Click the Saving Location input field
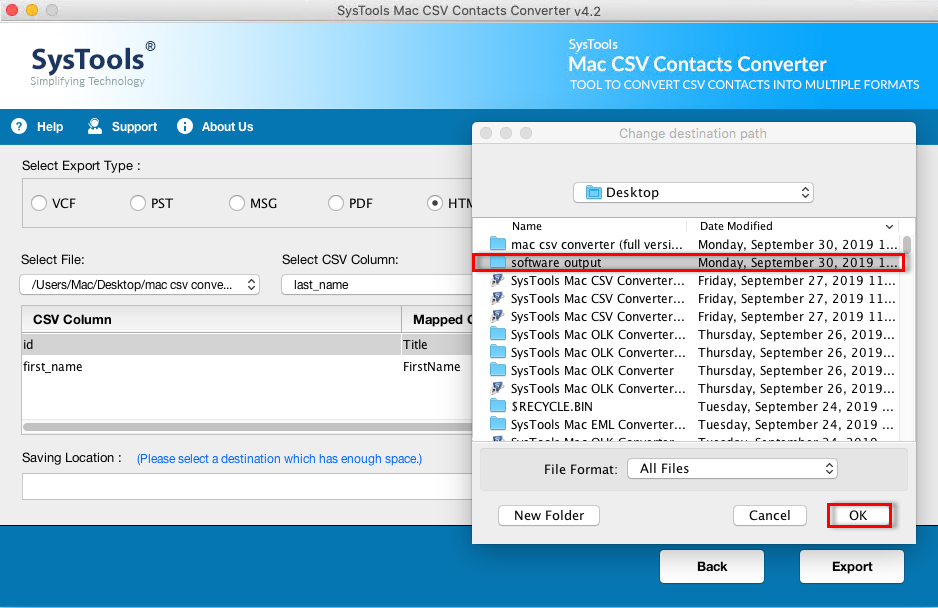The image size is (938, 608). [247, 487]
